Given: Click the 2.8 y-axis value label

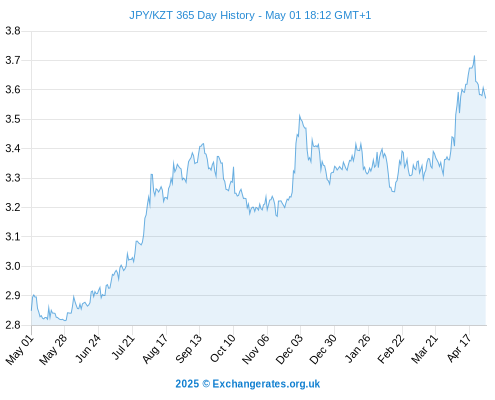Looking at the screenshot, I should [x=13, y=325].
